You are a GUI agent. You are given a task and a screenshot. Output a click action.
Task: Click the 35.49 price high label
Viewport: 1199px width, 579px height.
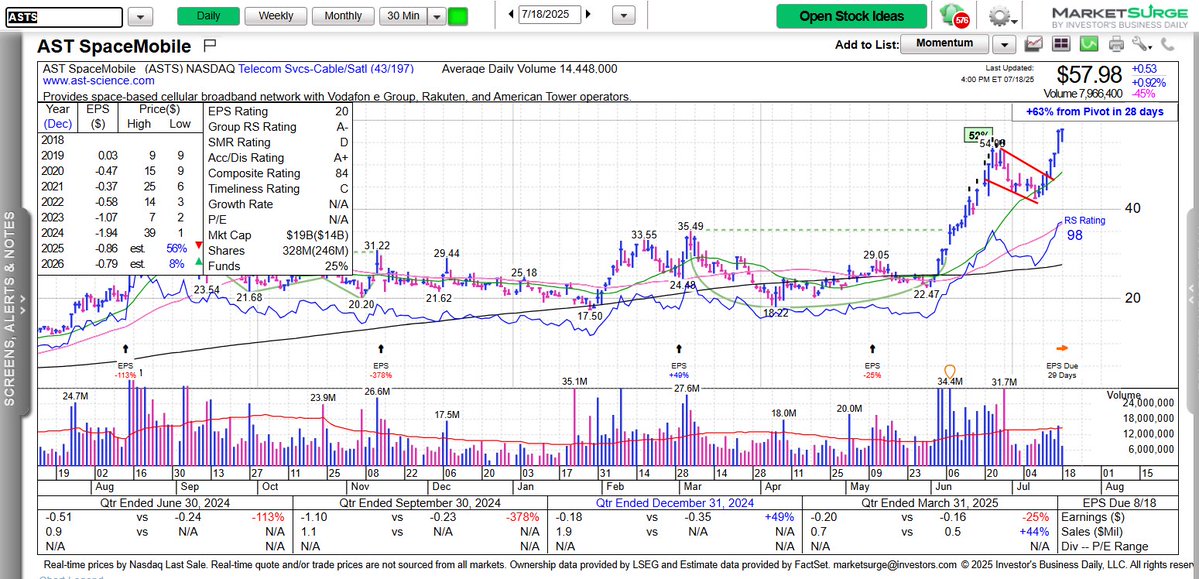point(690,226)
